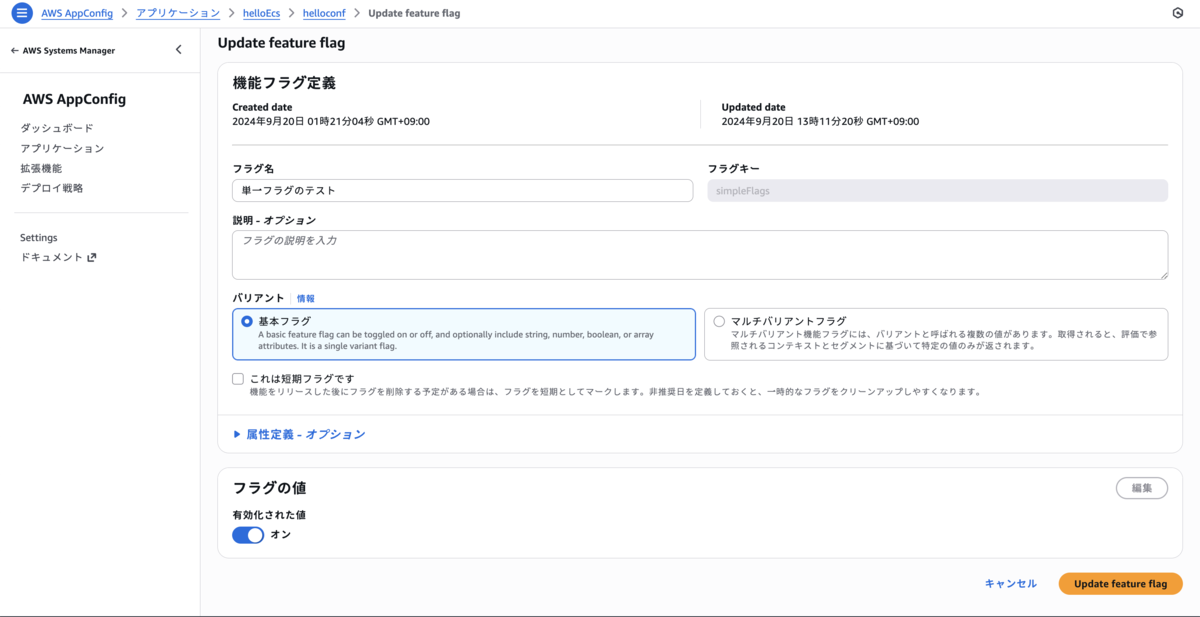Image resolution: width=1200 pixels, height=617 pixels.
Task: Open アプリケーション in sidebar
Action: (x=62, y=148)
